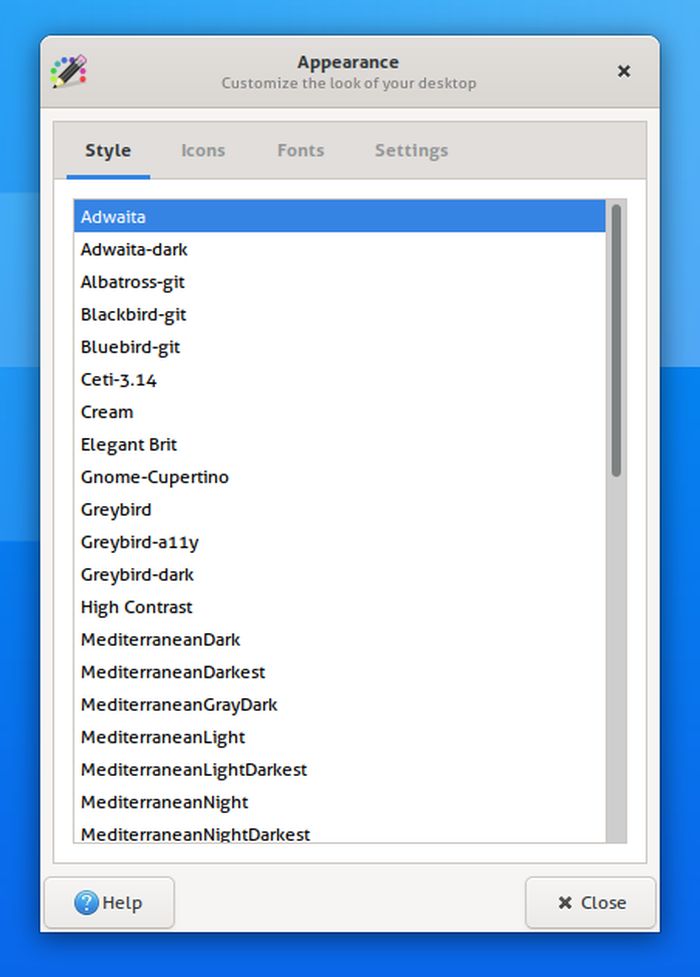
Task: Choose the Cream style
Action: point(106,412)
